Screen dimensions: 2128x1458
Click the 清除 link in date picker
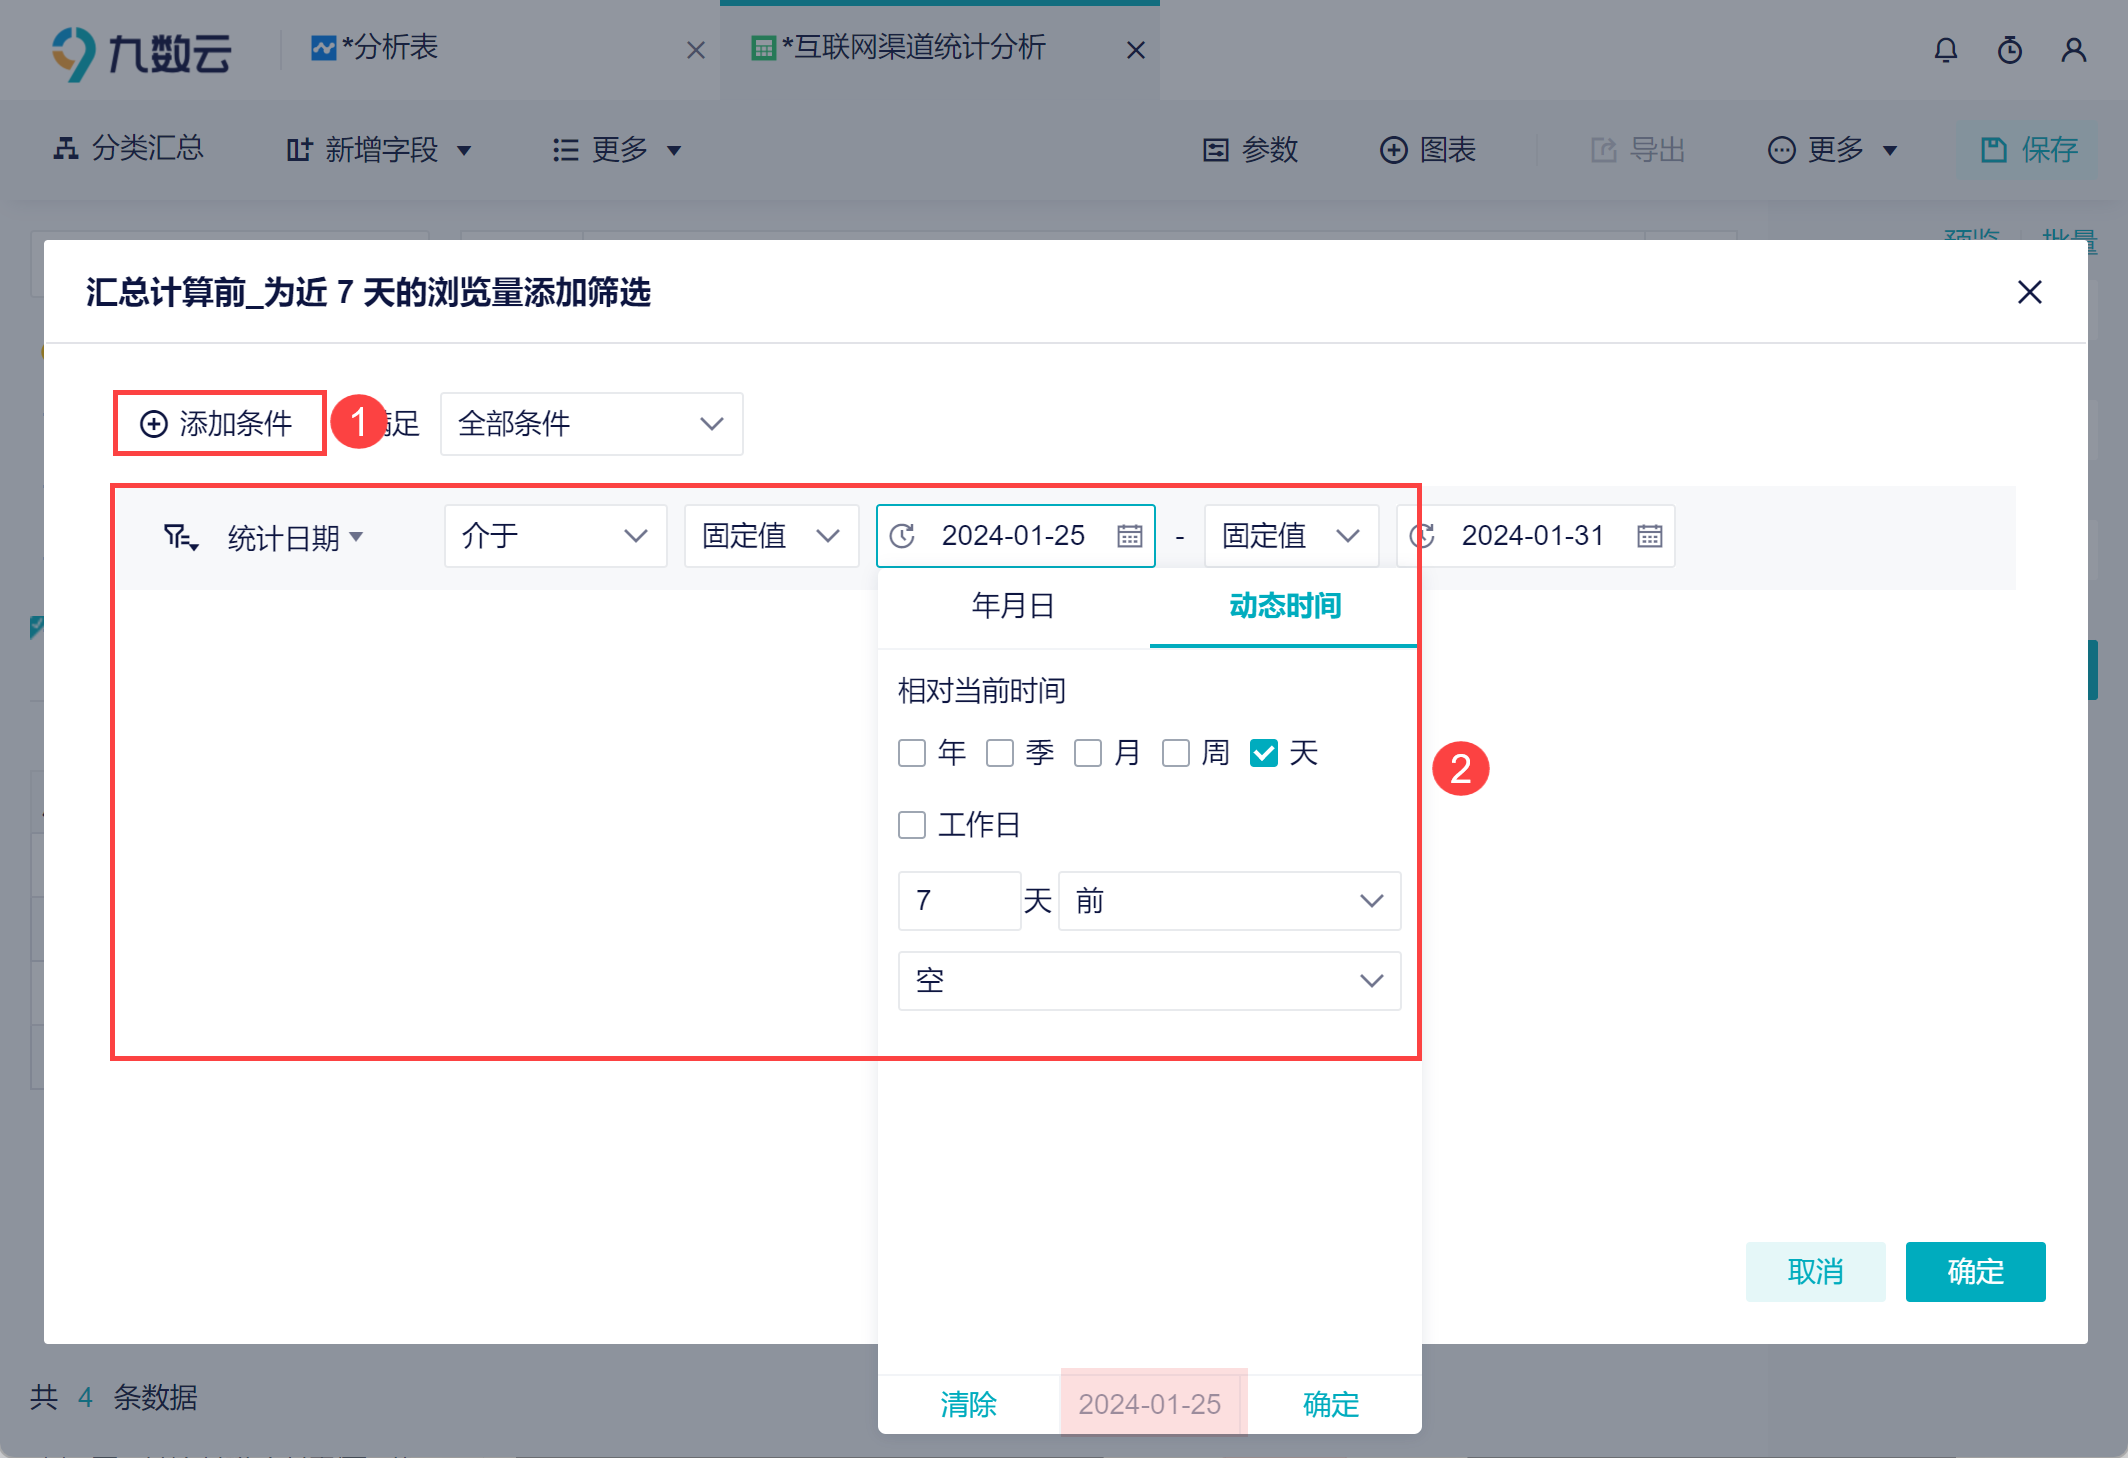(x=968, y=1404)
